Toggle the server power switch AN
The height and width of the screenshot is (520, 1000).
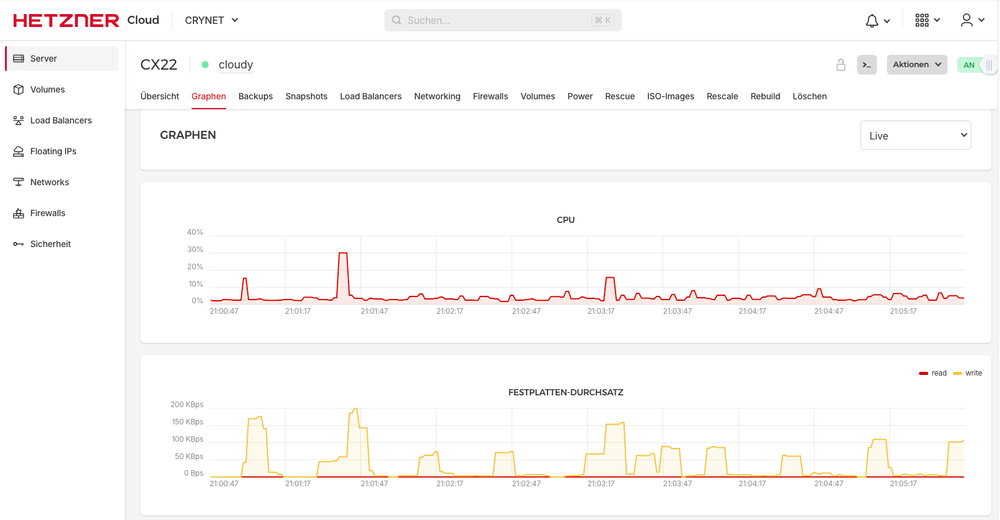pos(976,65)
